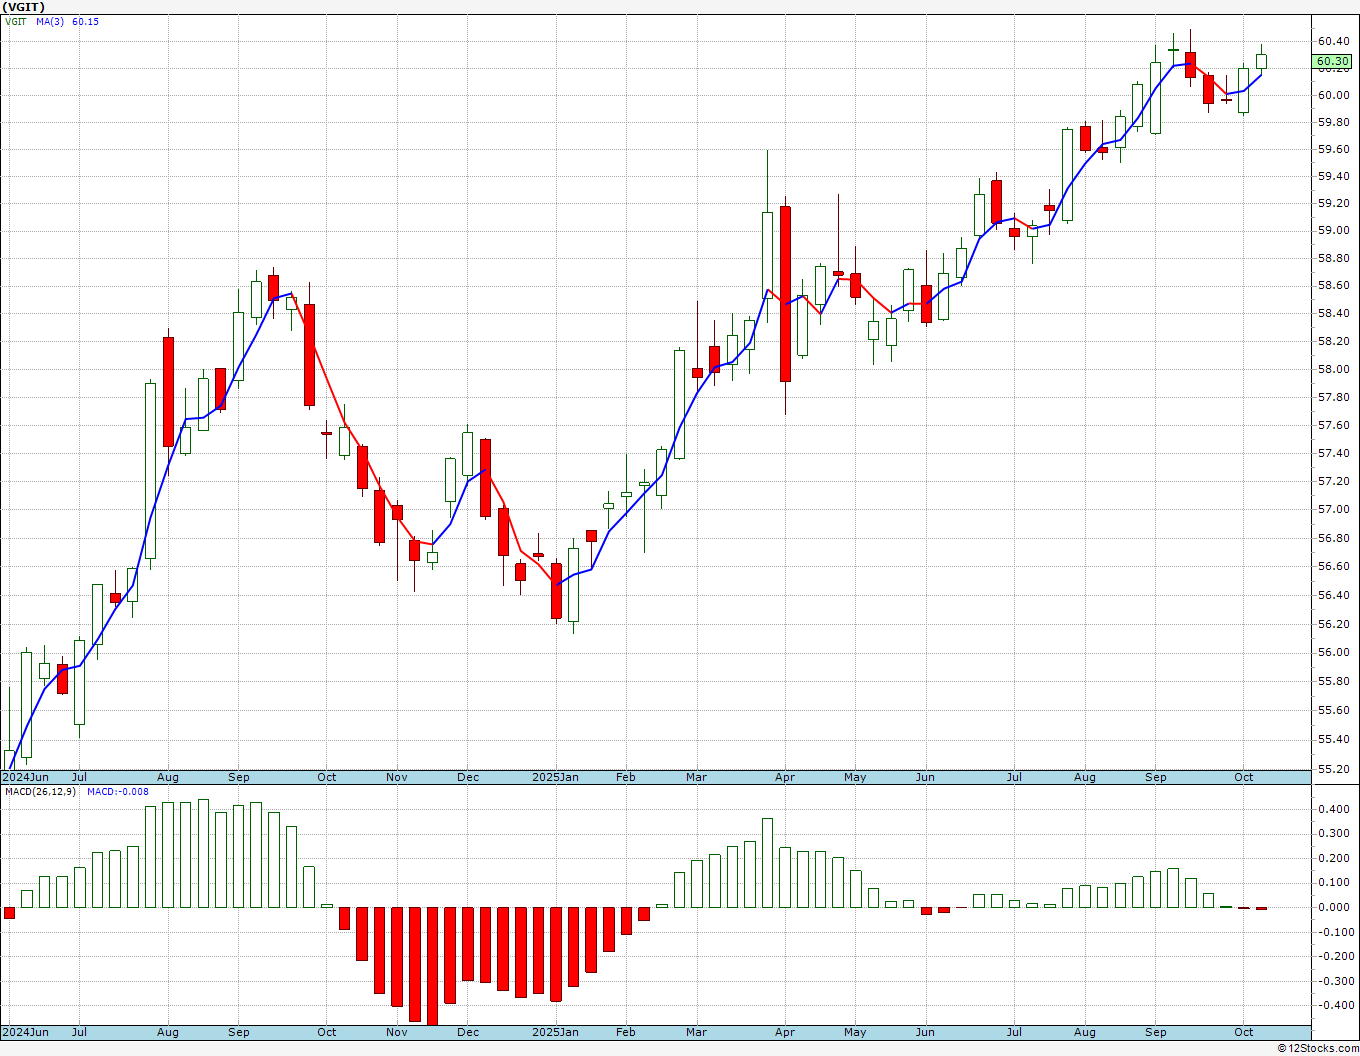Screen dimensions: 1360x1056
Task: Click the 60.00 price axis label
Action: pyautogui.click(x=1333, y=96)
